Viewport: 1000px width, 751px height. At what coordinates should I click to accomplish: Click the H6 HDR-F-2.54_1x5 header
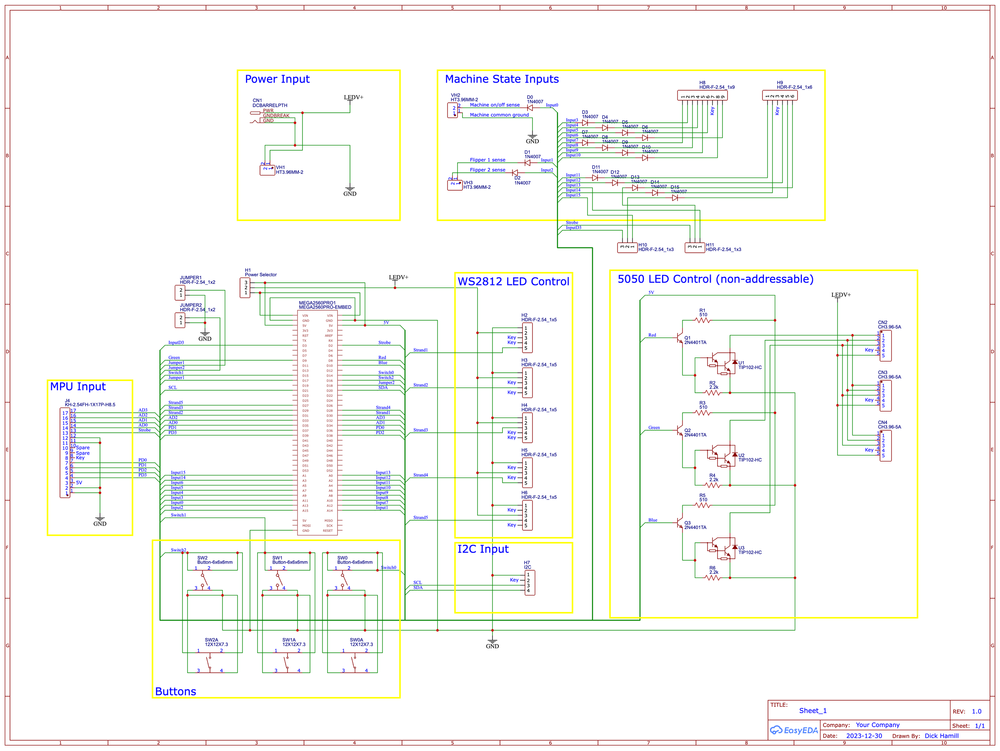coord(526,515)
